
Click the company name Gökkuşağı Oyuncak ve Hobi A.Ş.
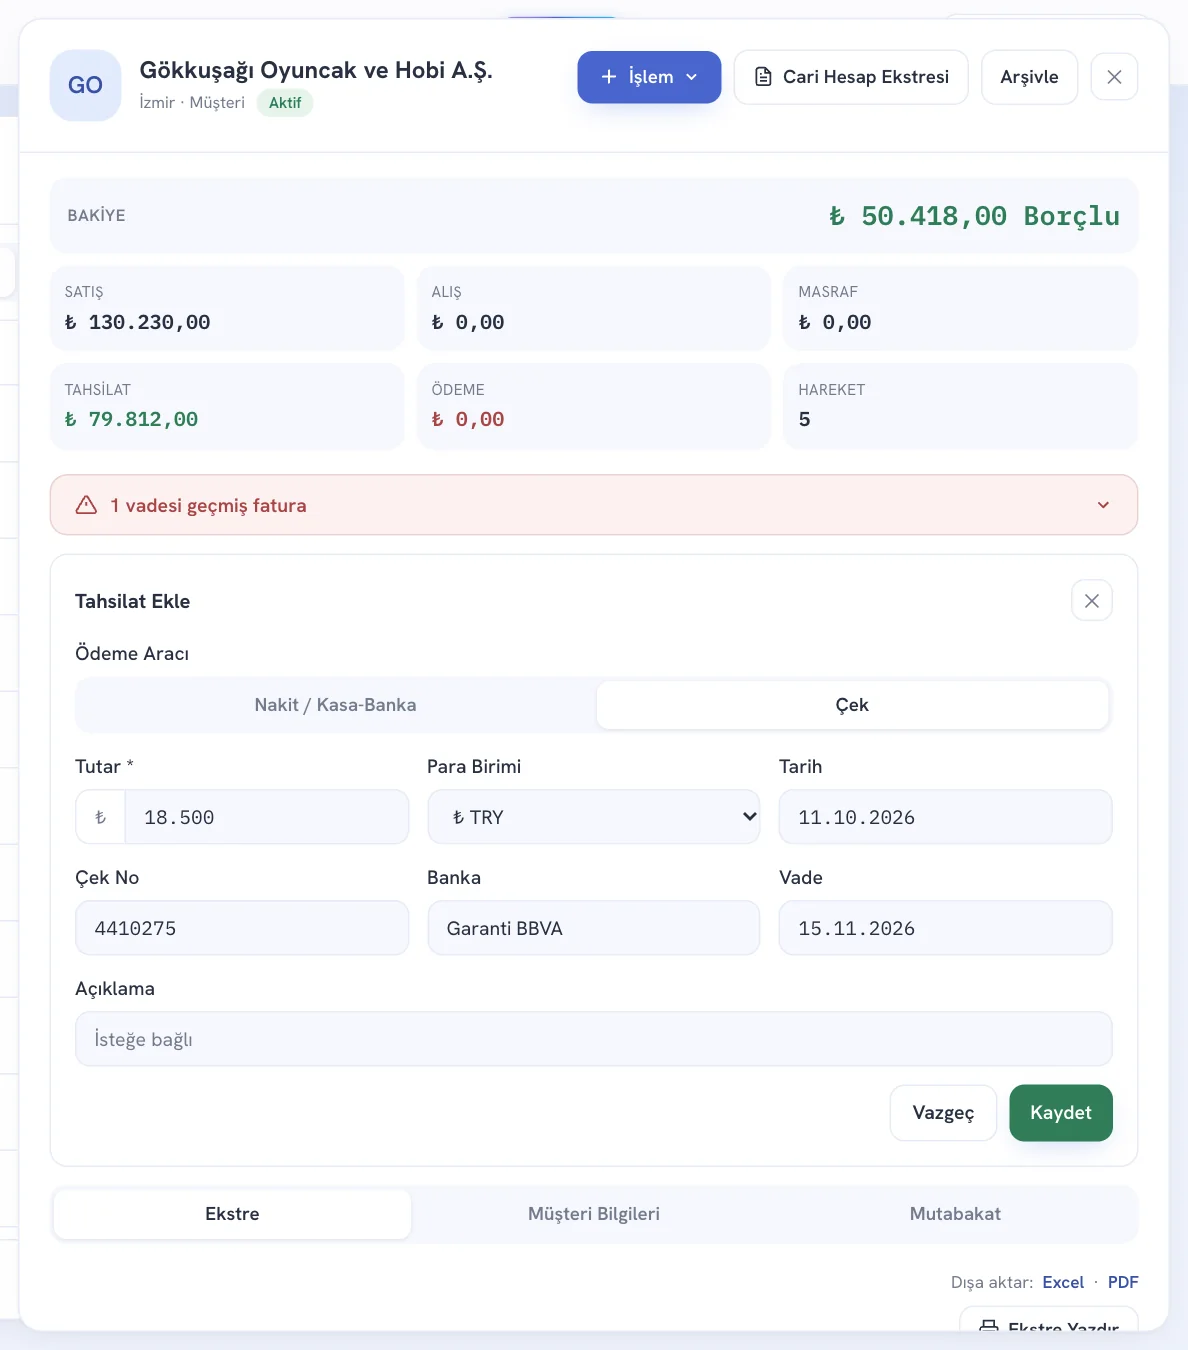(x=316, y=70)
